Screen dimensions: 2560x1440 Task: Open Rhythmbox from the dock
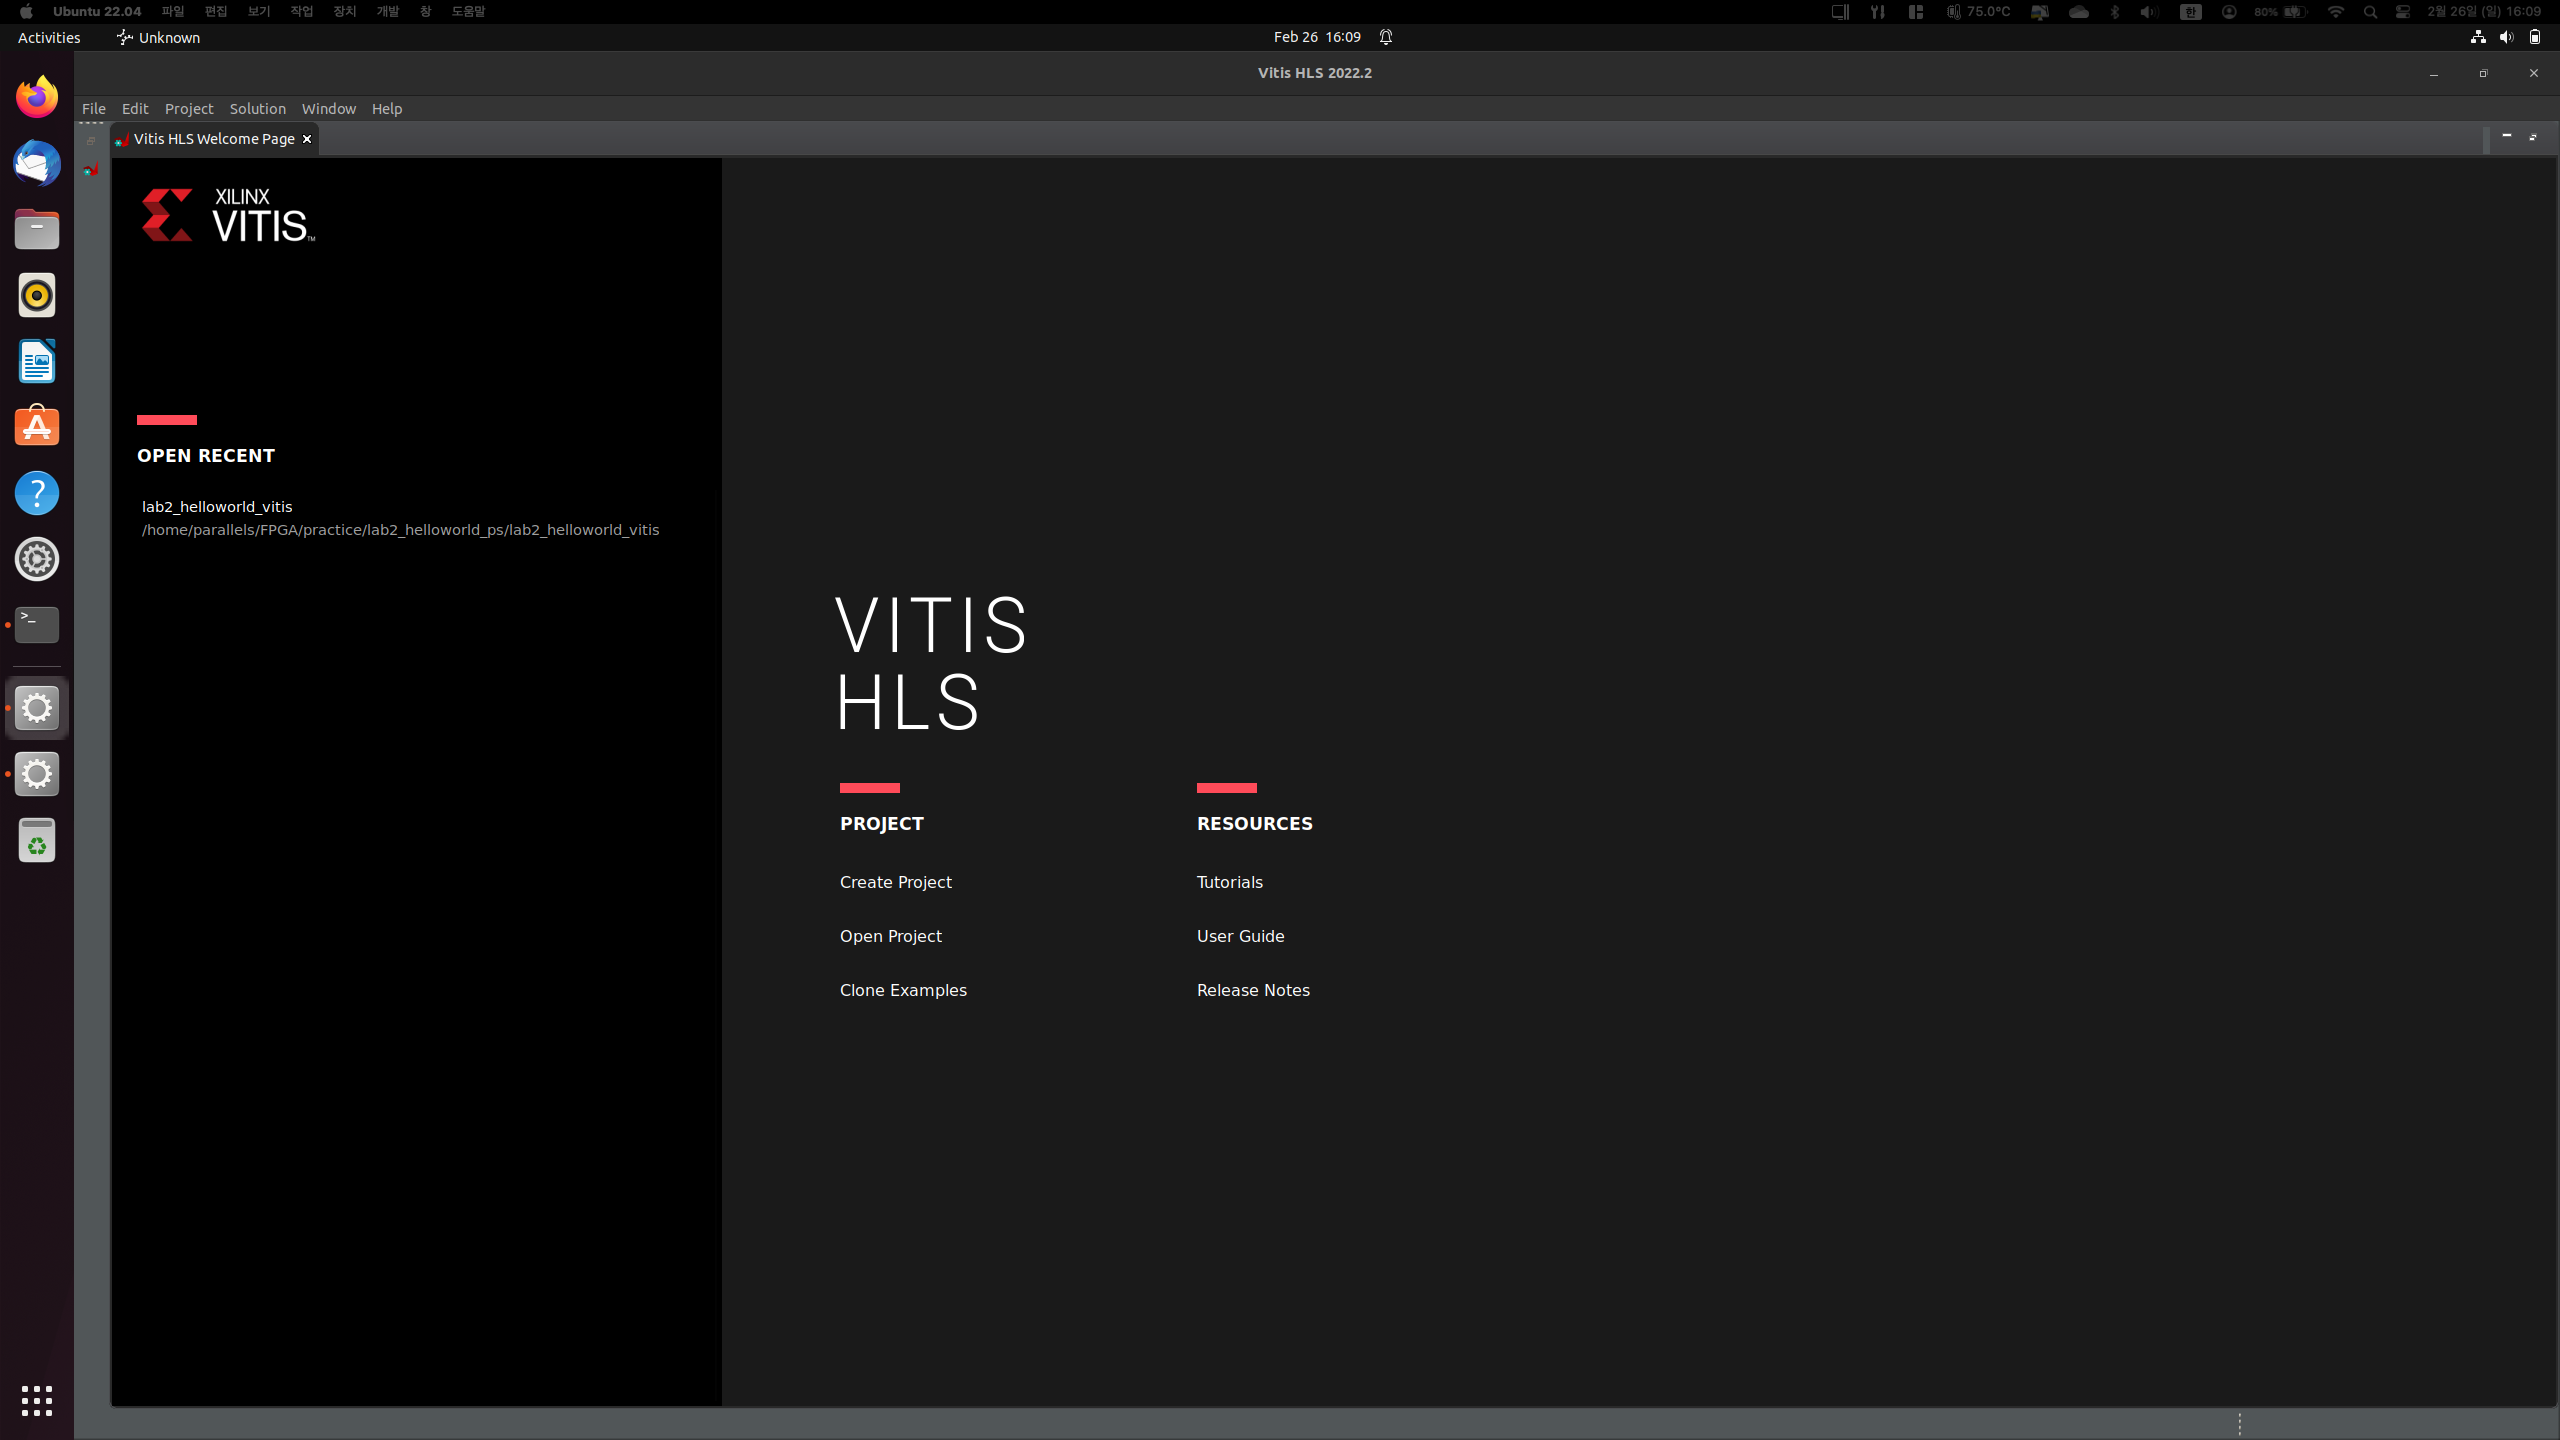(37, 295)
